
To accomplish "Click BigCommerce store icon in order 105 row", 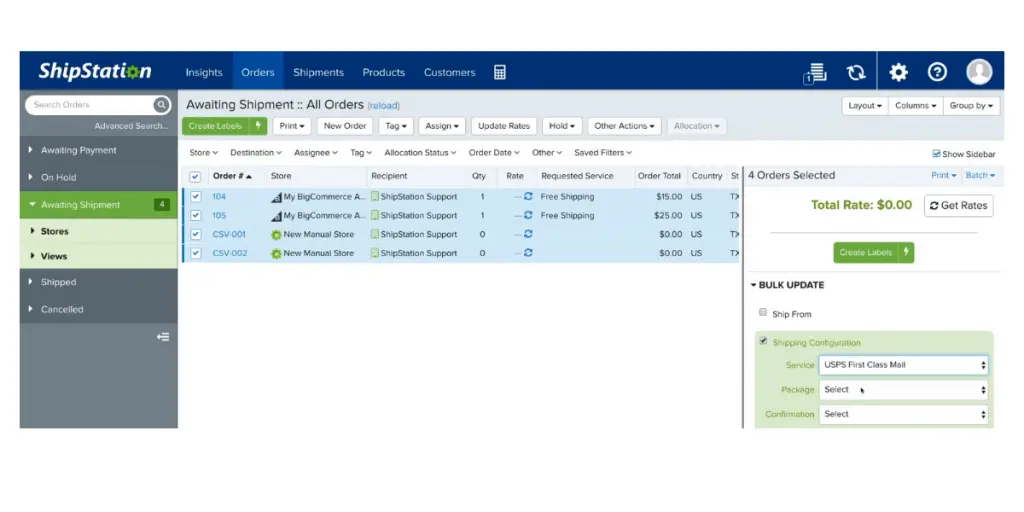I will coord(276,216).
